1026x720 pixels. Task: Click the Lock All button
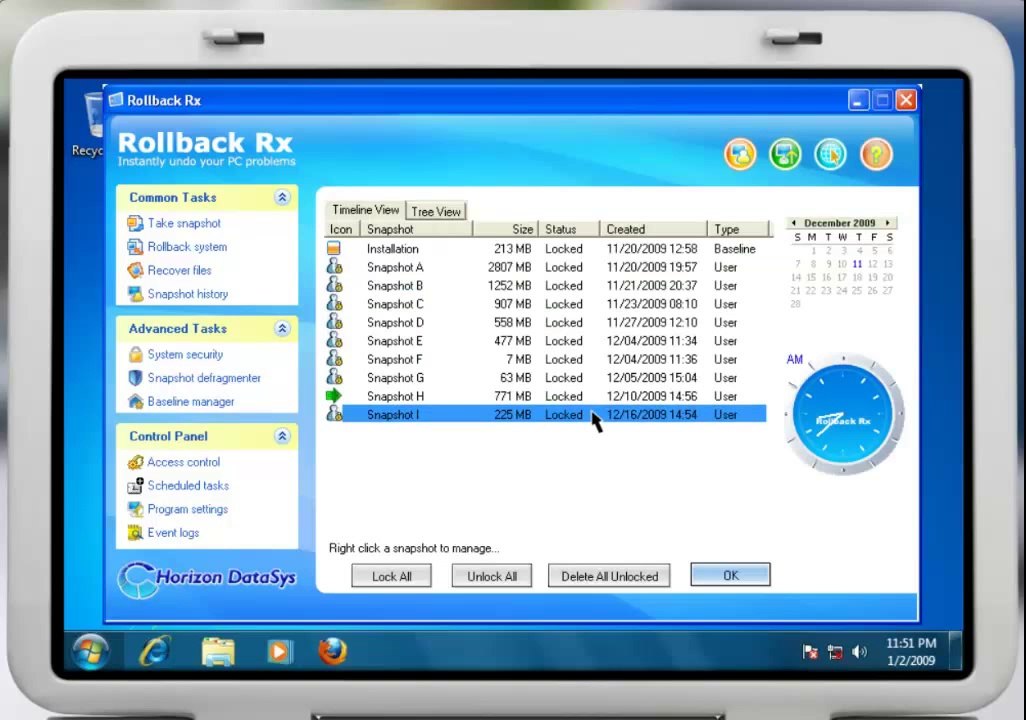point(391,576)
